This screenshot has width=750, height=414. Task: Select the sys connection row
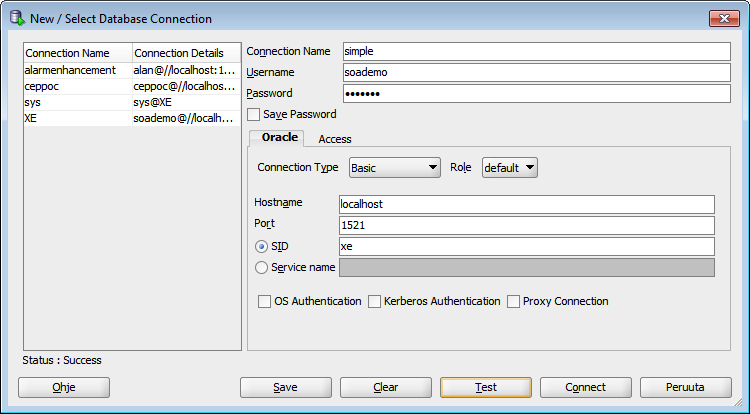pyautogui.click(x=132, y=102)
